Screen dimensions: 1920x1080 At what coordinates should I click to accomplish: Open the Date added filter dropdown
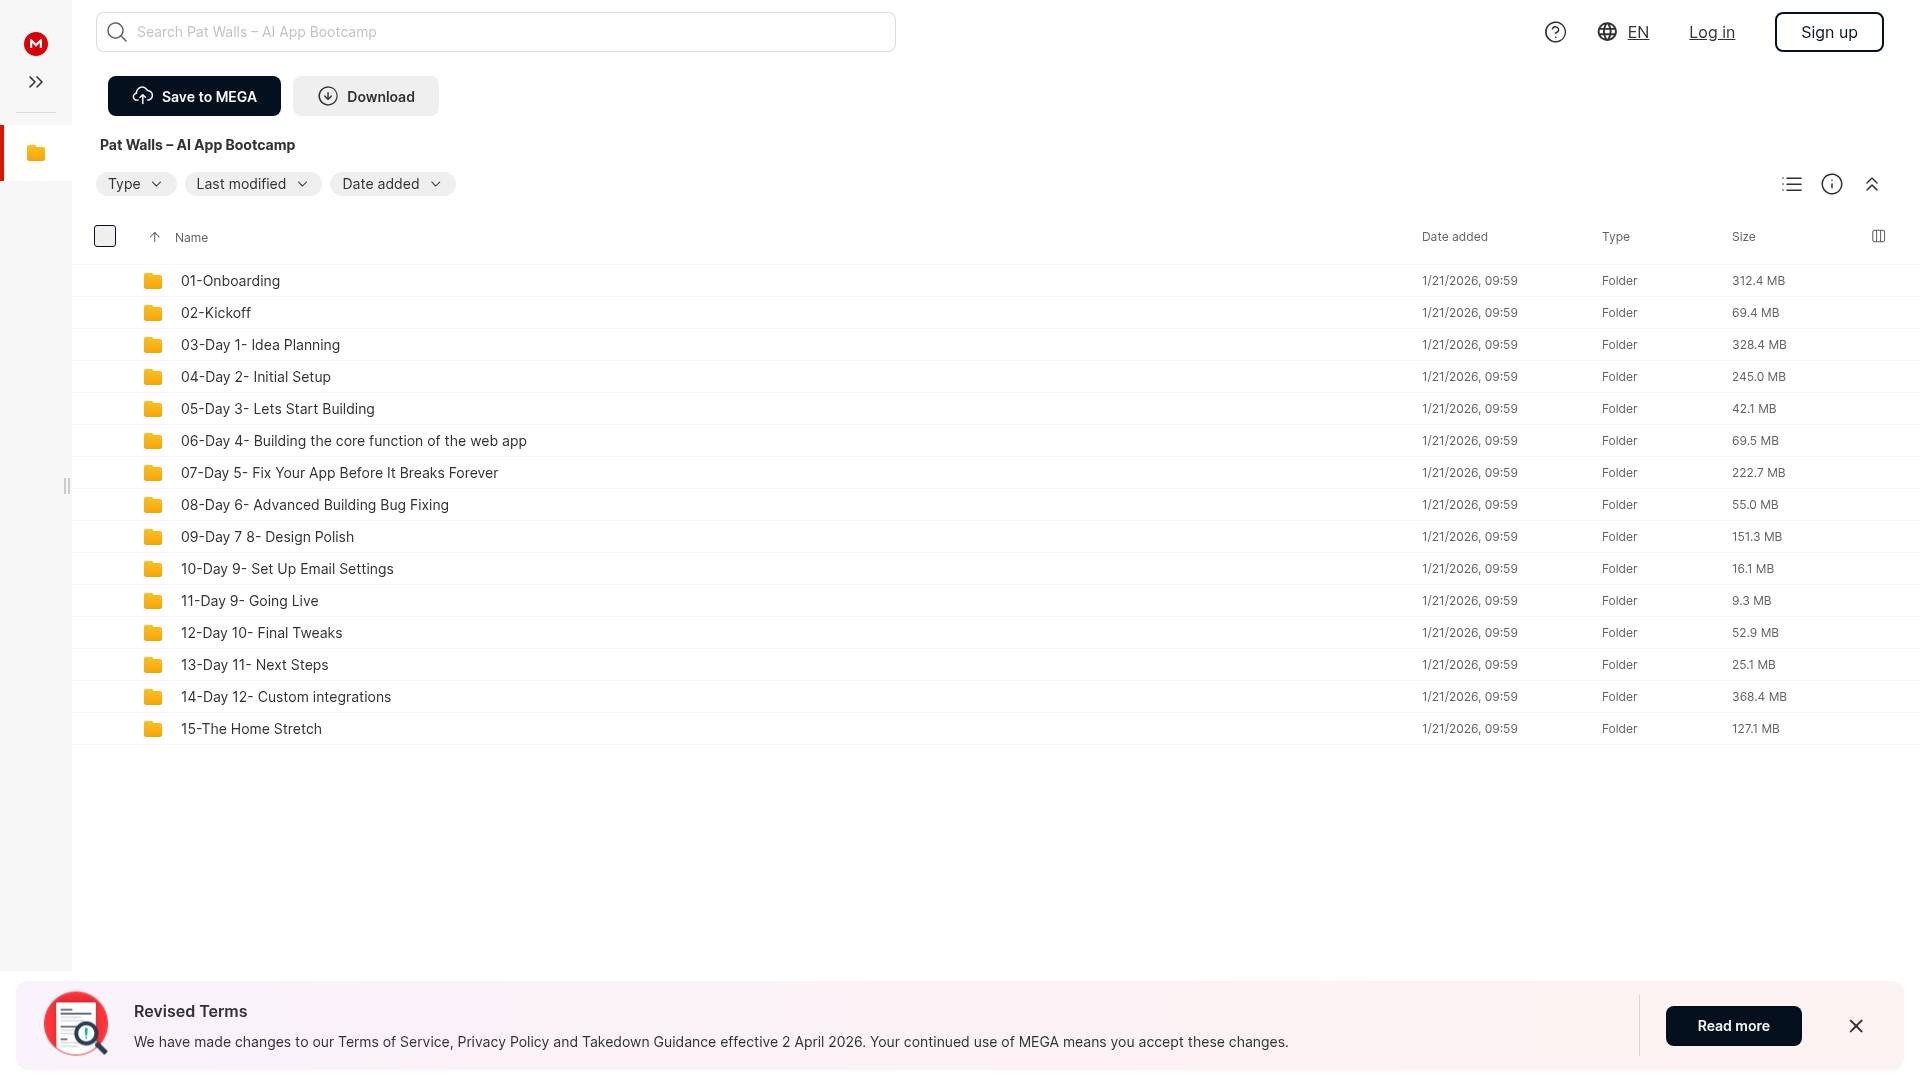(x=392, y=184)
